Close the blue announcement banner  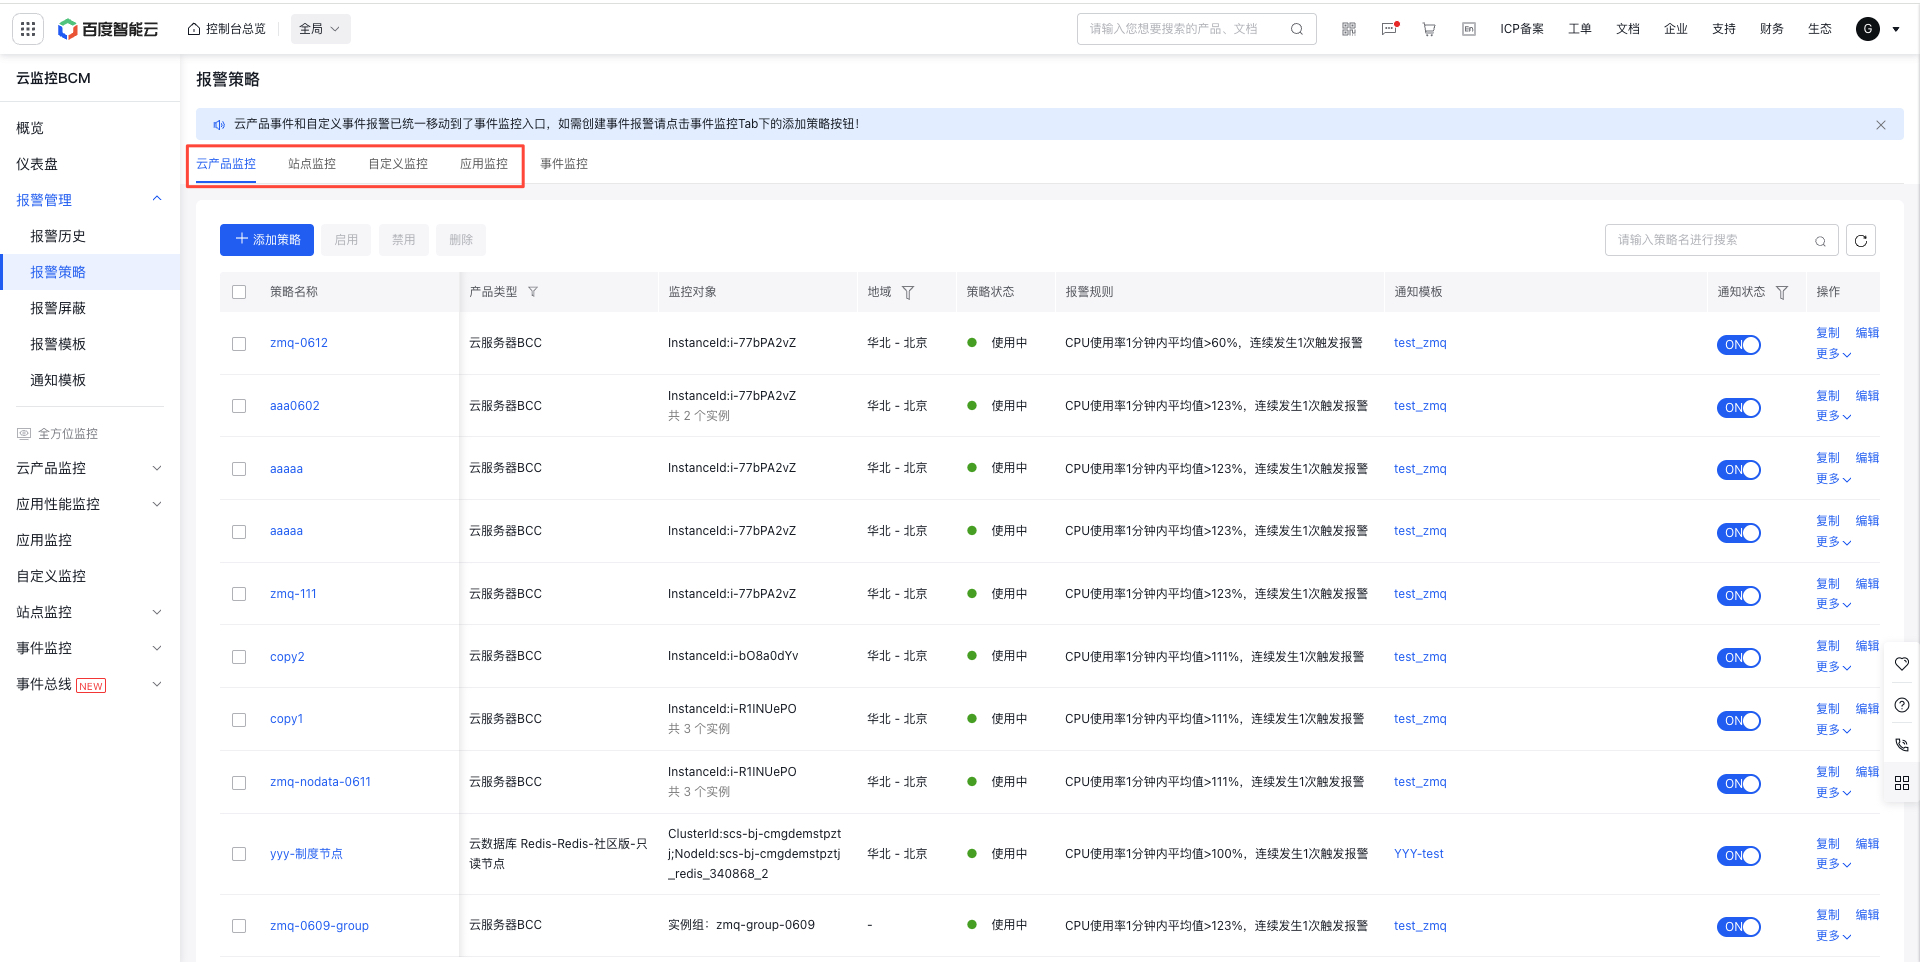(x=1881, y=125)
